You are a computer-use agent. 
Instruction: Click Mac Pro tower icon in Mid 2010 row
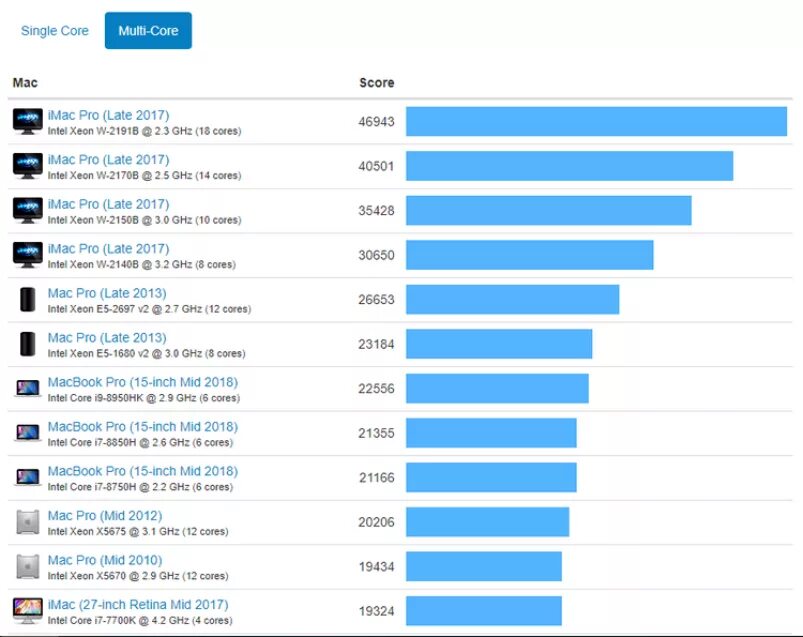28,567
